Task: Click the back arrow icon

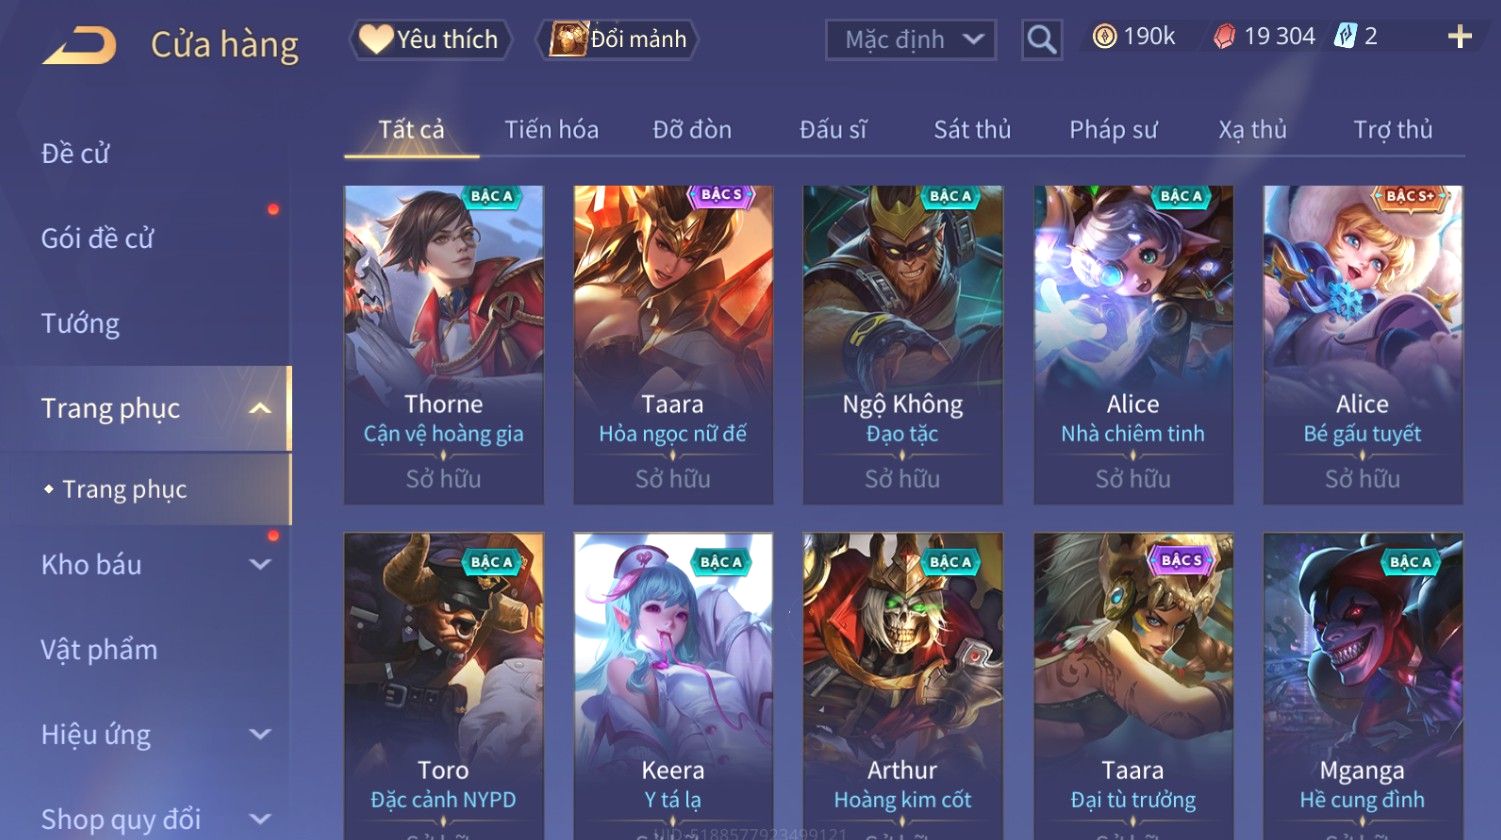Action: pyautogui.click(x=80, y=45)
